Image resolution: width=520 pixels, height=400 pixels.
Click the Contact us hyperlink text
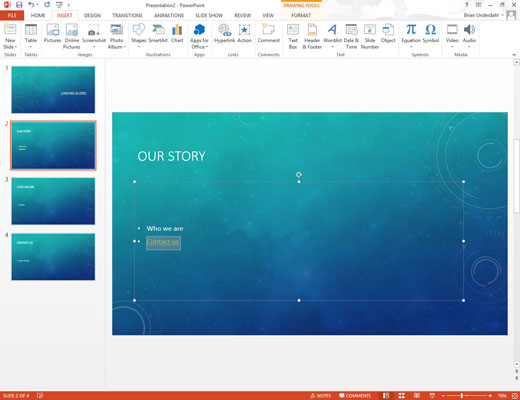coord(163,241)
